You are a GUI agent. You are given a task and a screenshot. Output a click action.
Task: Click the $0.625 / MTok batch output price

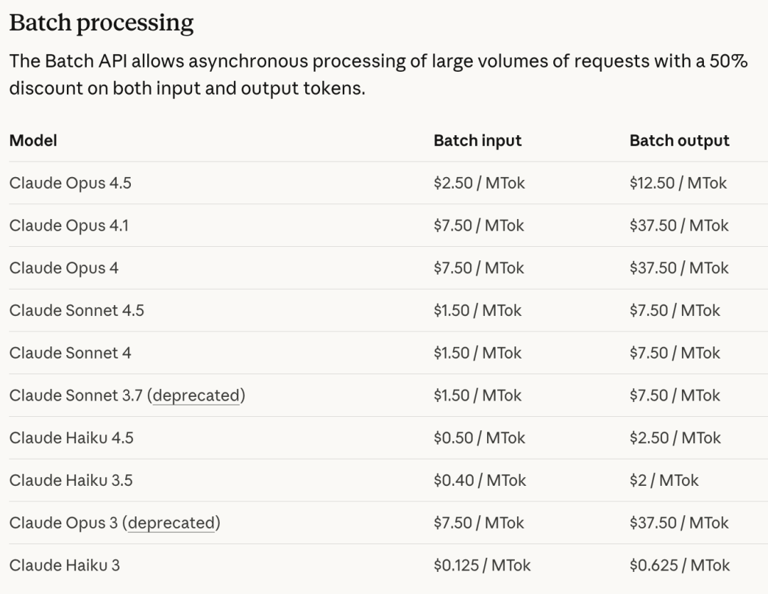click(680, 565)
